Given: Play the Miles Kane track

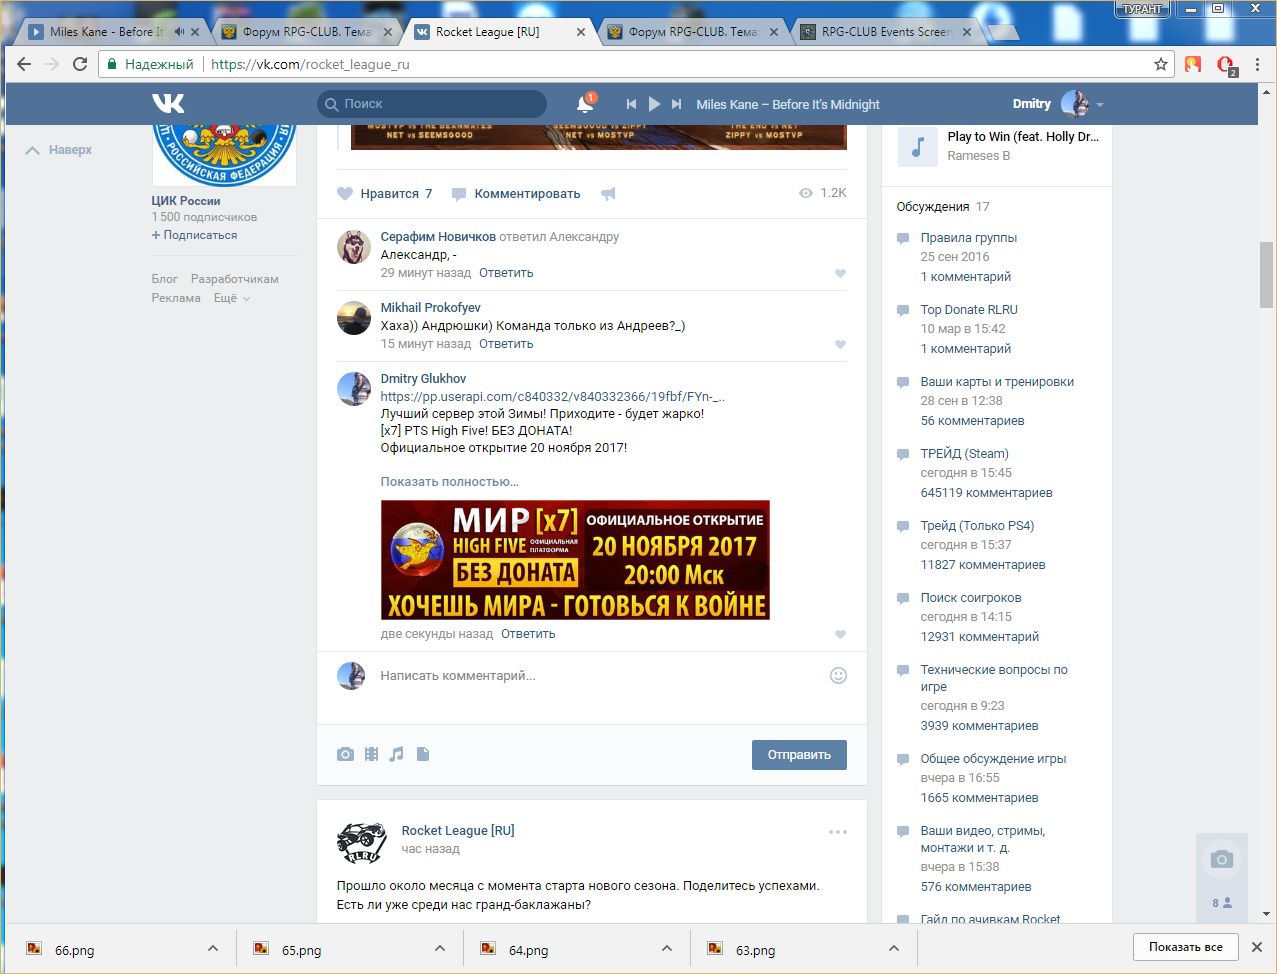Looking at the screenshot, I should (x=654, y=104).
